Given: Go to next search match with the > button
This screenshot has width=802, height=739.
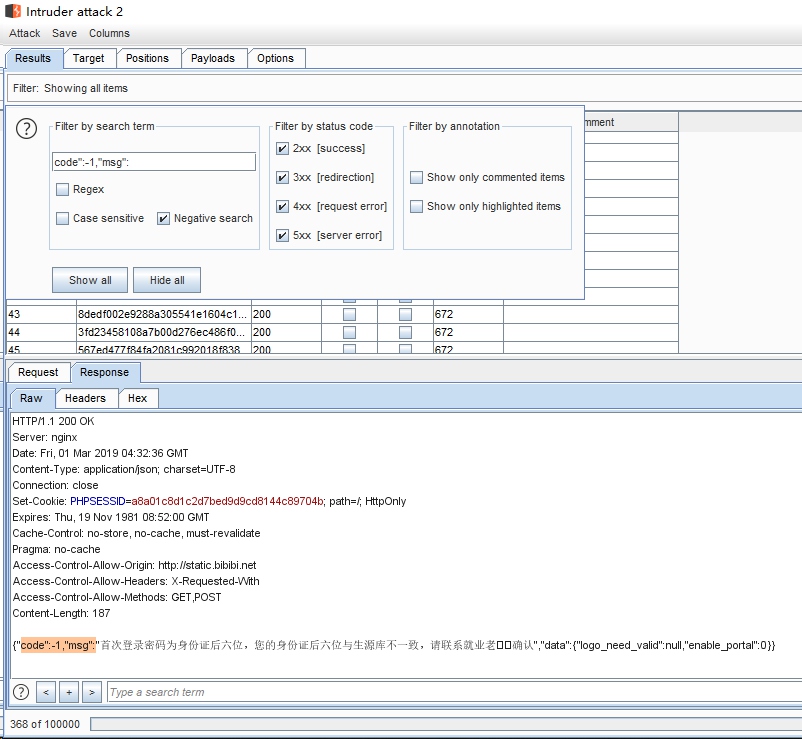Looking at the screenshot, I should click(92, 692).
